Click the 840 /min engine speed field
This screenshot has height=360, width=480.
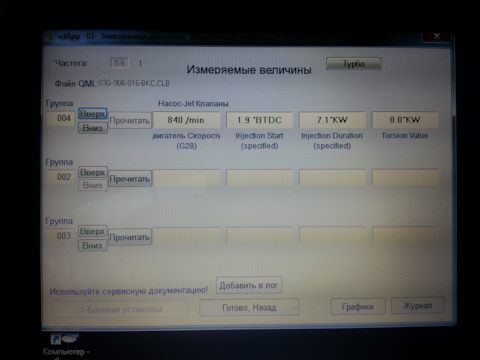(x=186, y=120)
